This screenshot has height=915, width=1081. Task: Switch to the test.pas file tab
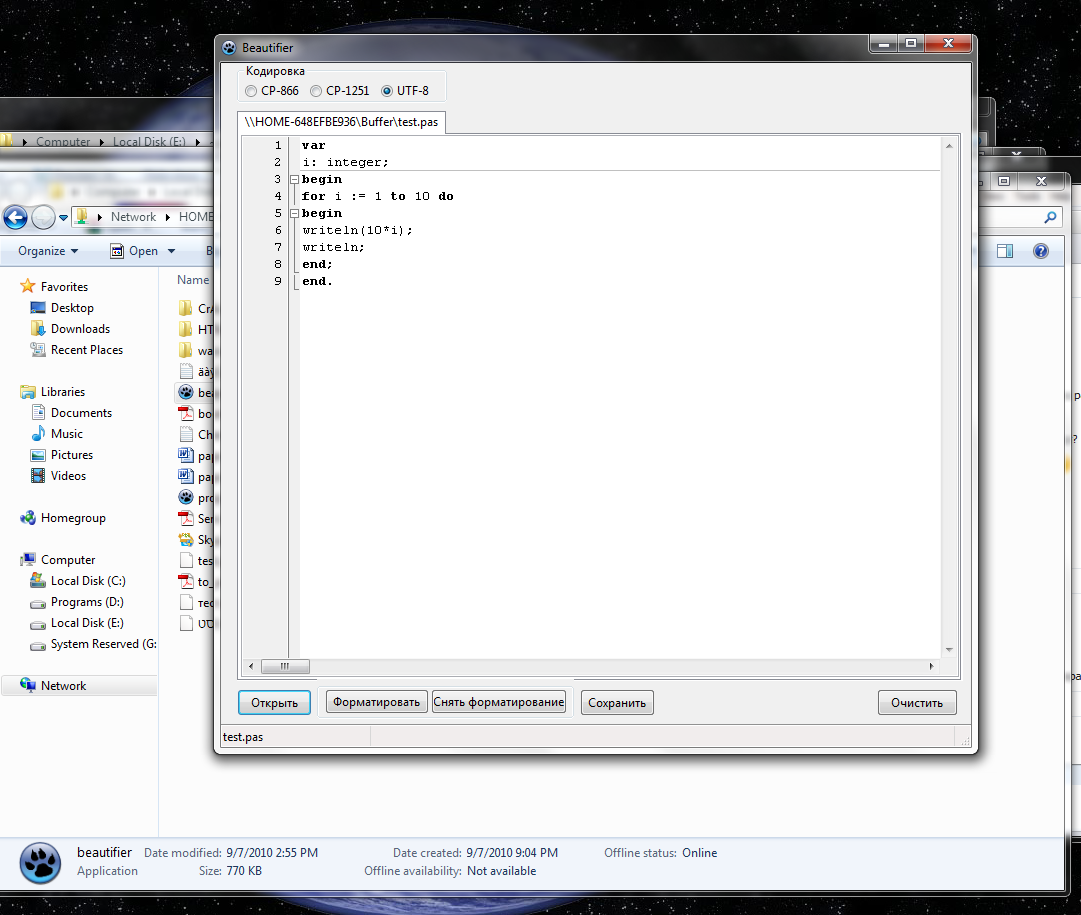click(x=343, y=122)
